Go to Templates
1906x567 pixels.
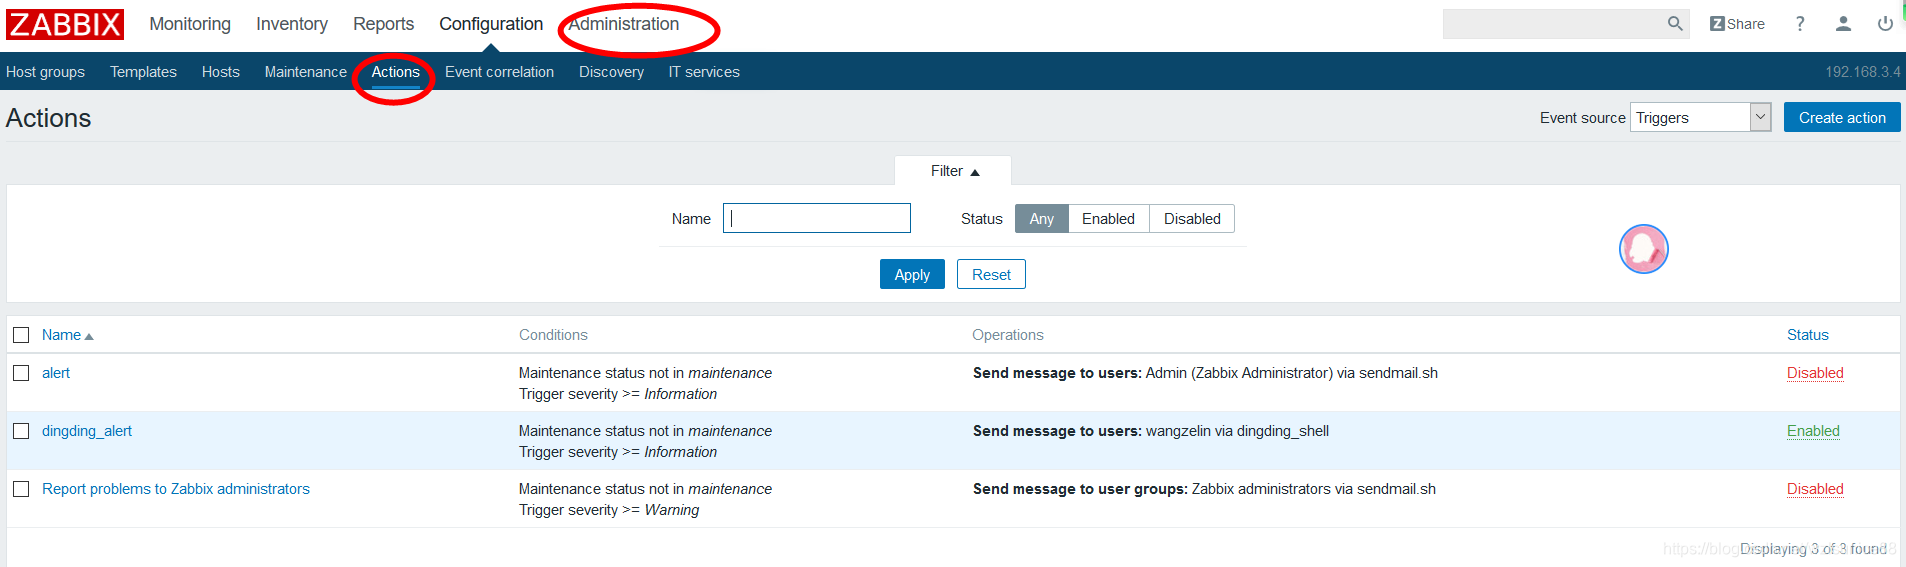[x=143, y=72]
